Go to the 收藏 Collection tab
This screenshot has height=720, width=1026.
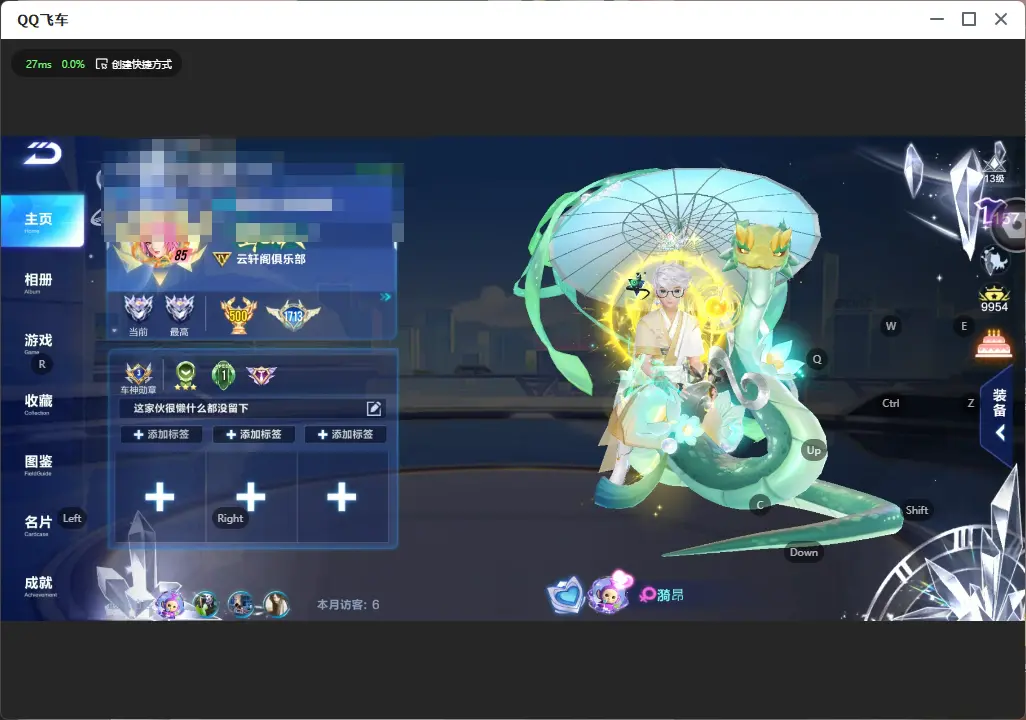(x=38, y=403)
